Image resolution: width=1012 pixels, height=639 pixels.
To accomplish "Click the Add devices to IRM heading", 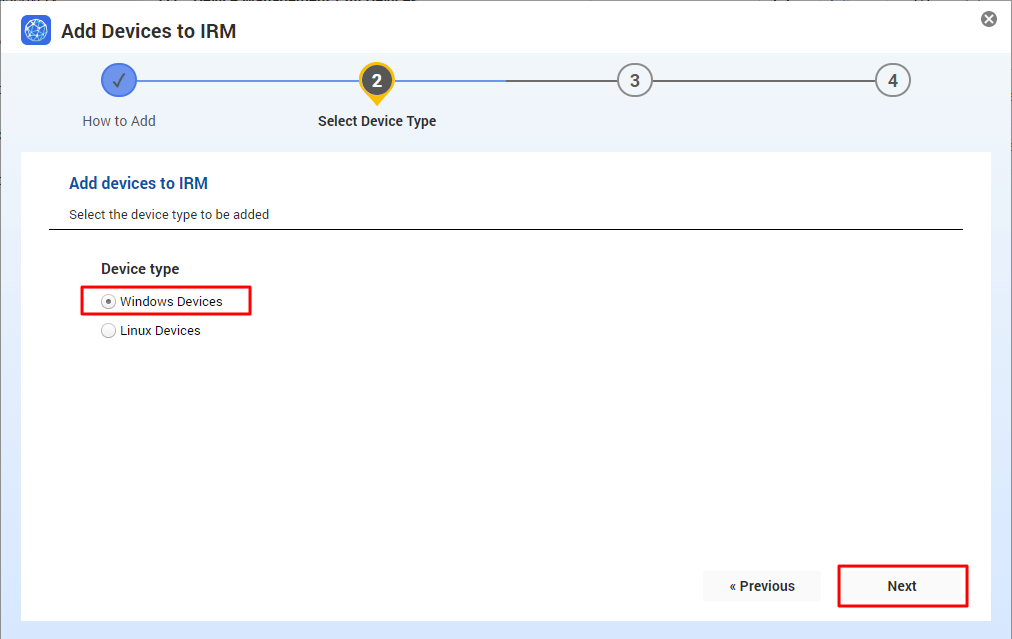I will tap(138, 183).
